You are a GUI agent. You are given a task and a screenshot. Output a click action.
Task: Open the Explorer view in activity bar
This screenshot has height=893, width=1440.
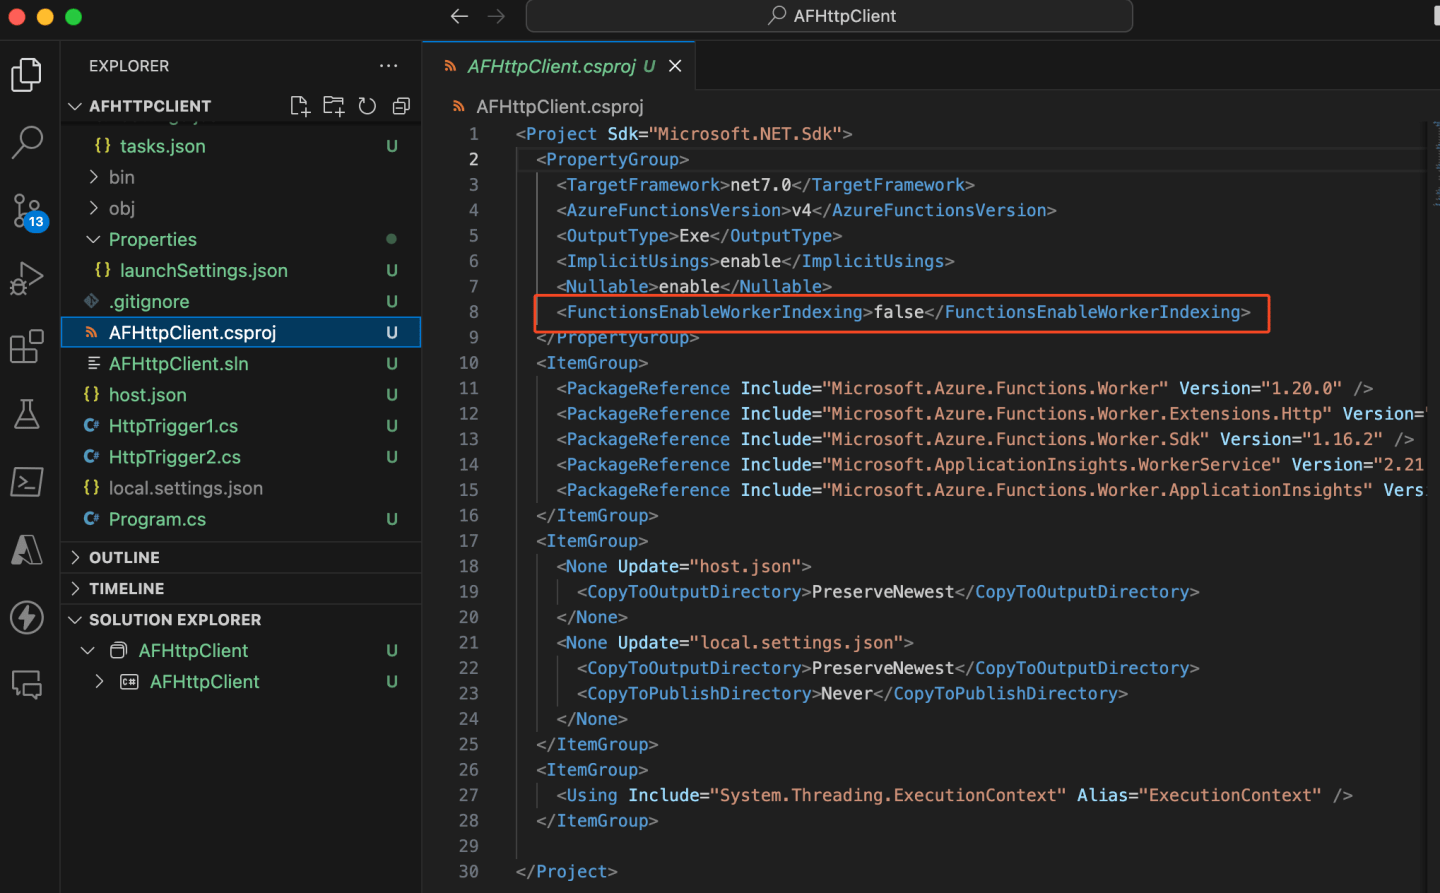click(x=27, y=75)
